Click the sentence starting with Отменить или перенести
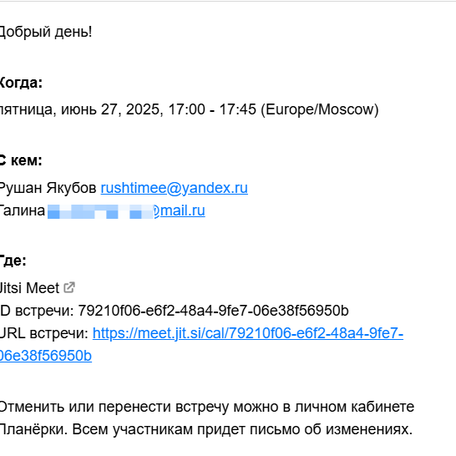The width and height of the screenshot is (456, 456). tap(207, 407)
